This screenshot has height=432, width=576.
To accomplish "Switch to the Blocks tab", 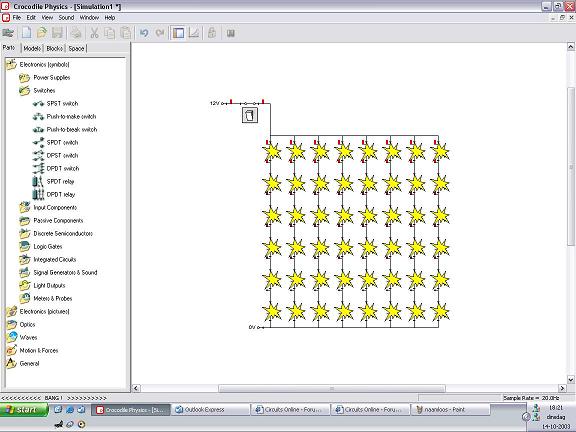I will (54, 48).
